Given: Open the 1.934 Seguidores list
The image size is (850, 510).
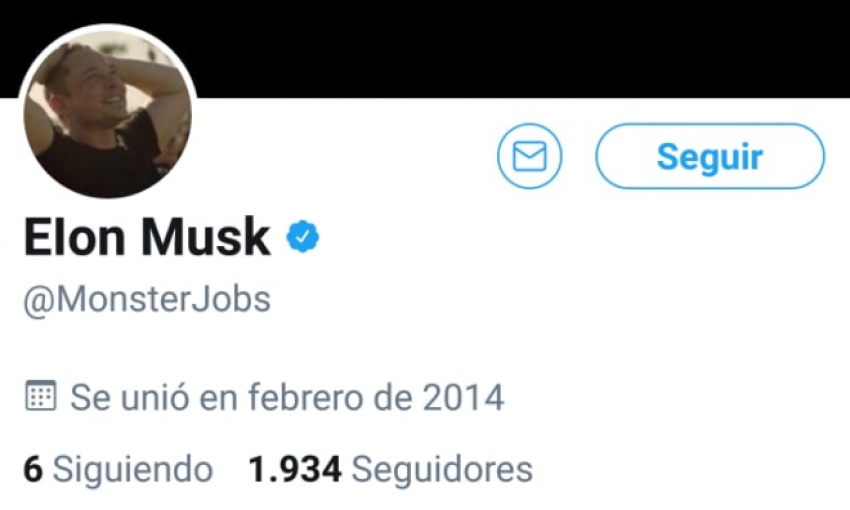Looking at the screenshot, I should 390,469.
